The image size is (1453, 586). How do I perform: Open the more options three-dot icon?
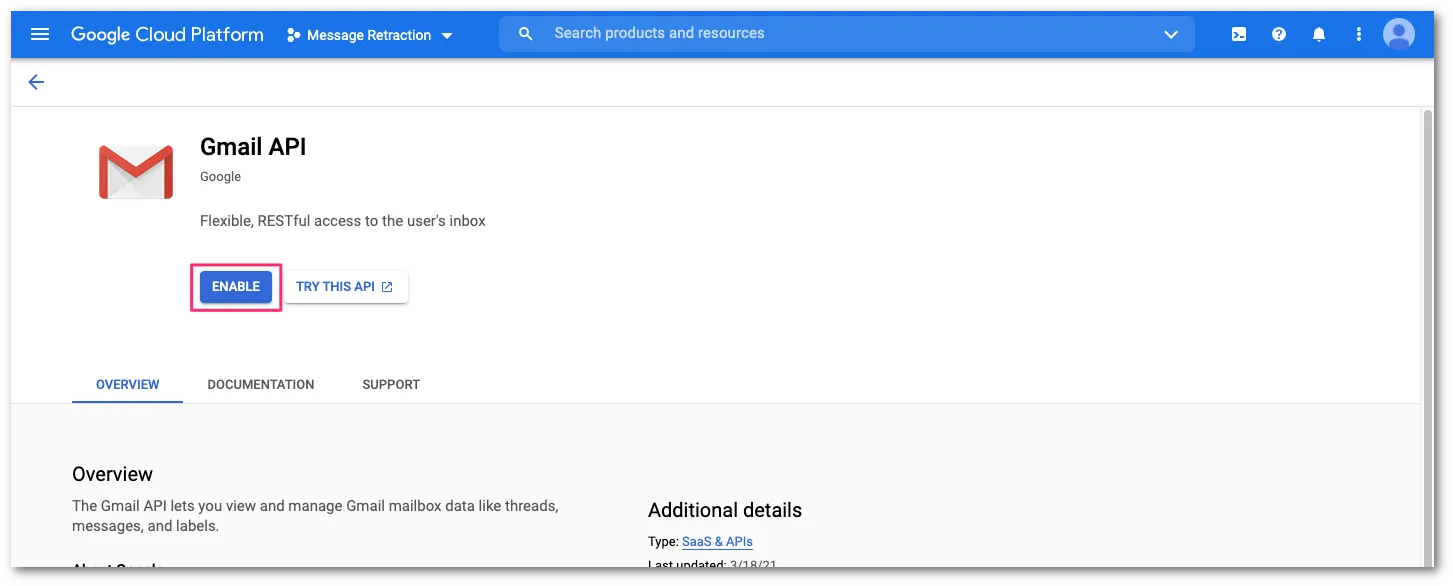tap(1358, 33)
